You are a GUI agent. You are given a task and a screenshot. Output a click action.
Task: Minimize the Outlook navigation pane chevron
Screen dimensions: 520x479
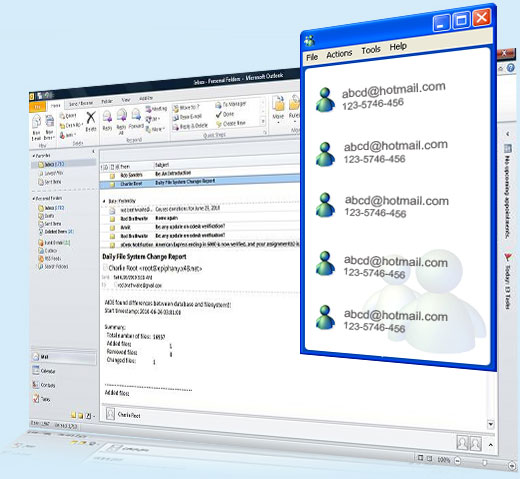pyautogui.click(x=93, y=151)
